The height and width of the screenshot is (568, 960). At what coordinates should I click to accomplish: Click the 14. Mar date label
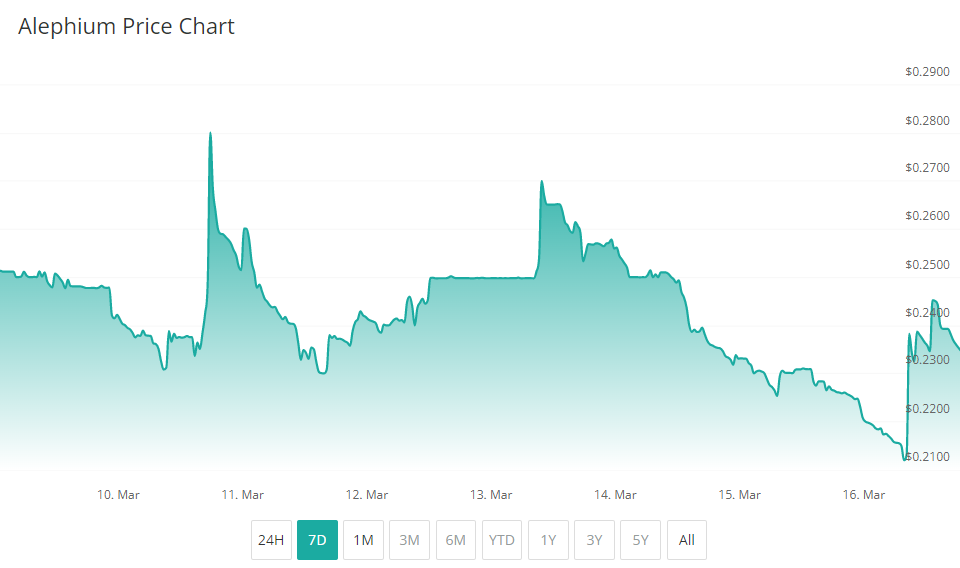click(x=615, y=495)
